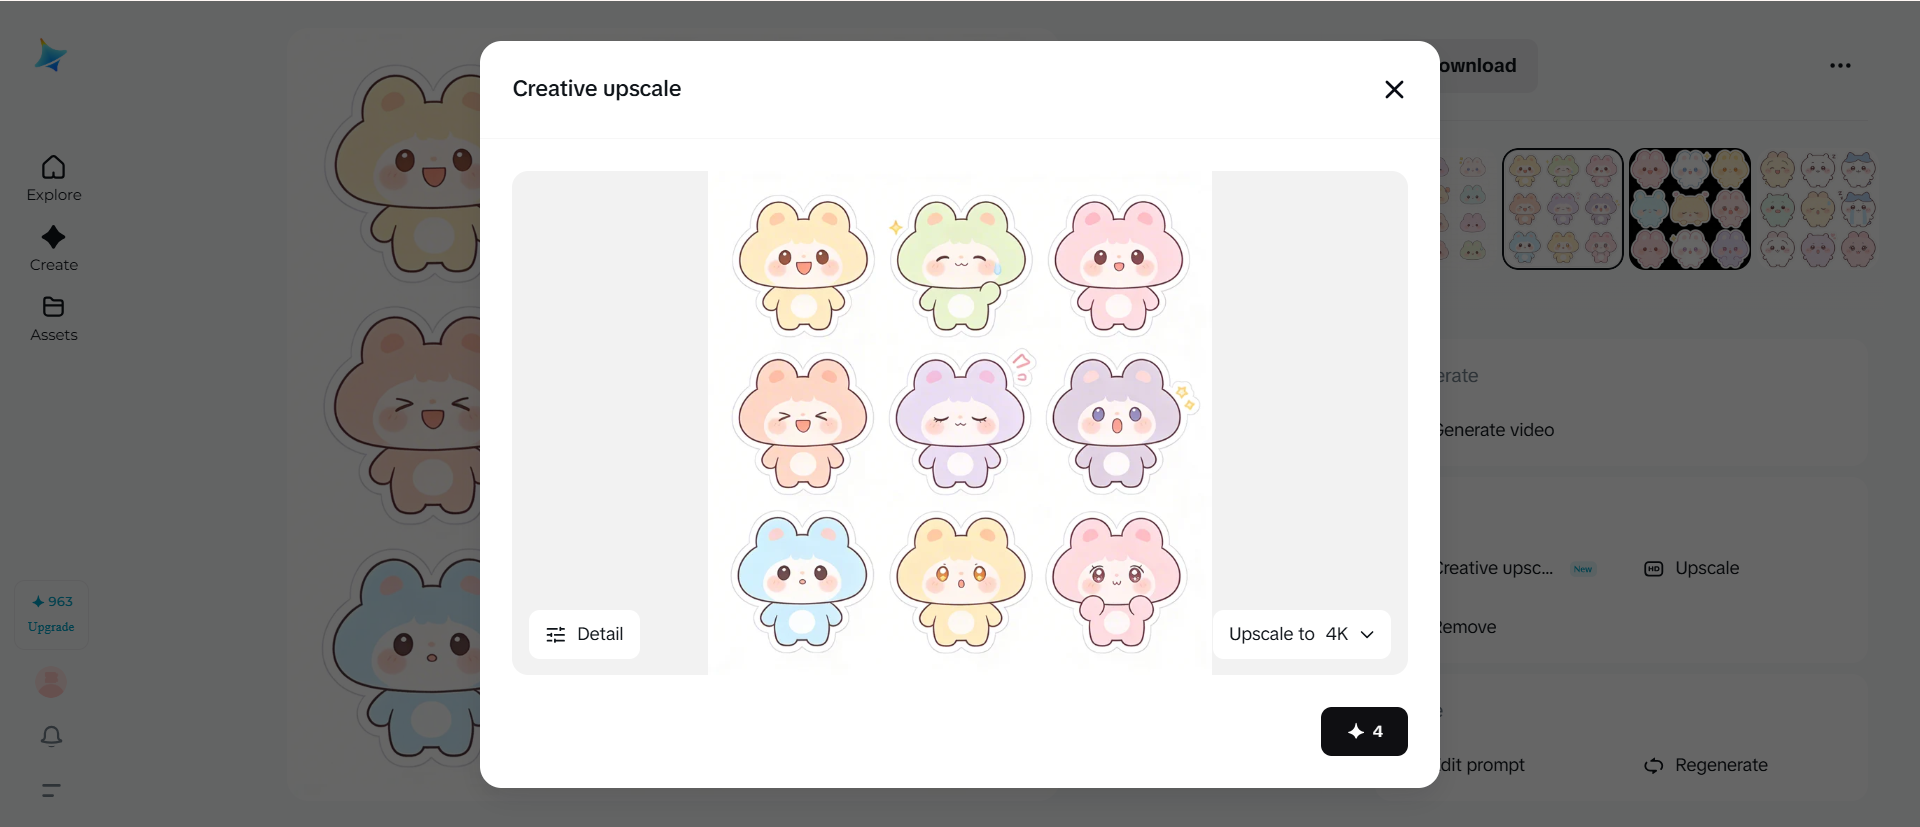Click the sidebar menu lines icon
Image resolution: width=1920 pixels, height=827 pixels.
[52, 790]
